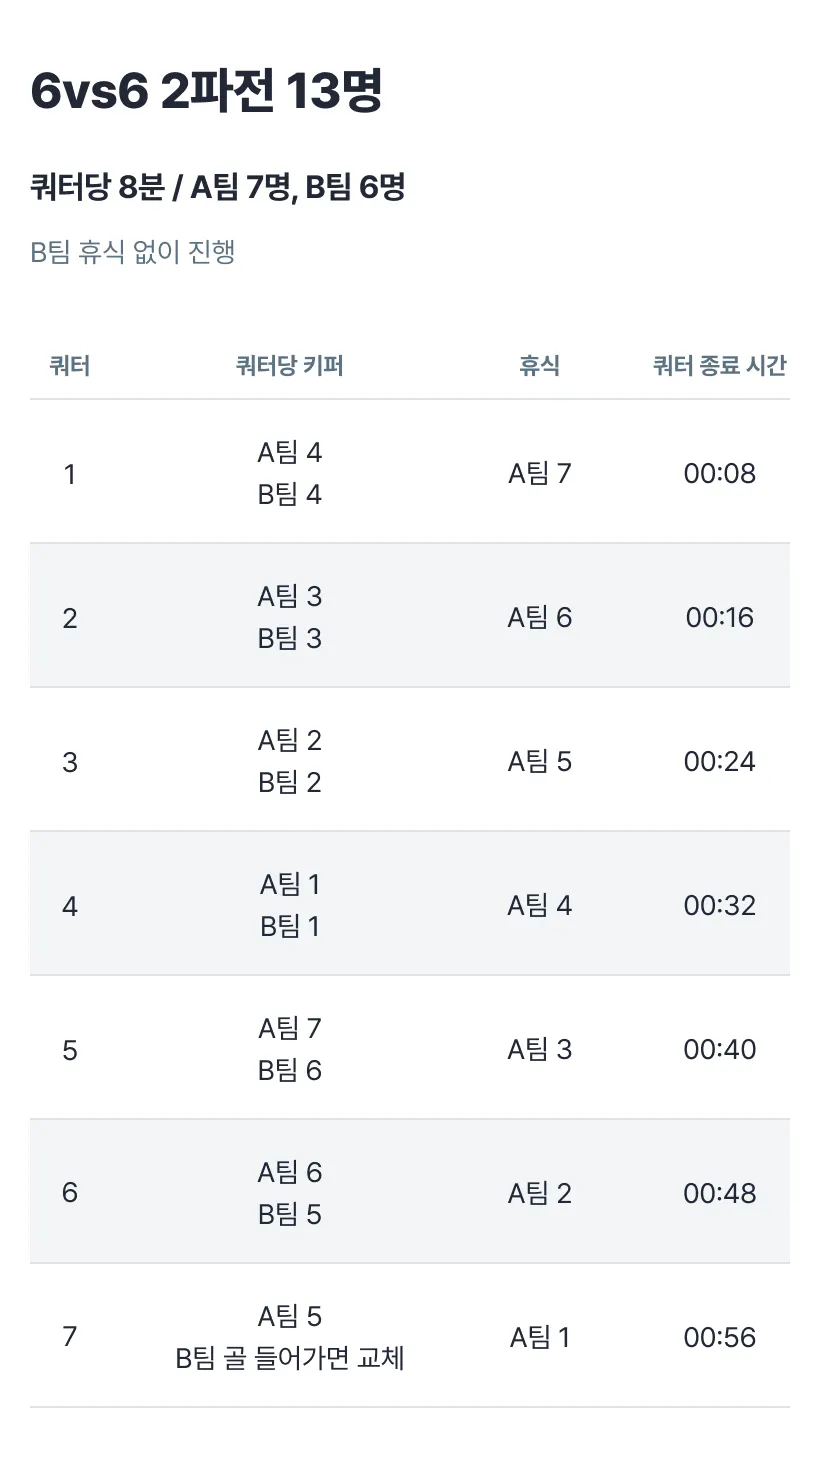Click the 00:56 end time in the last row
This screenshot has height=1468, width=820.
(x=720, y=1338)
